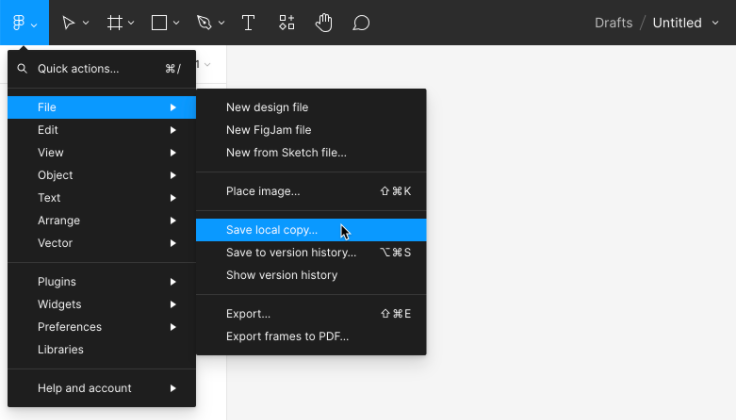Open the Preferences submenu
The height and width of the screenshot is (420, 736).
coord(102,327)
